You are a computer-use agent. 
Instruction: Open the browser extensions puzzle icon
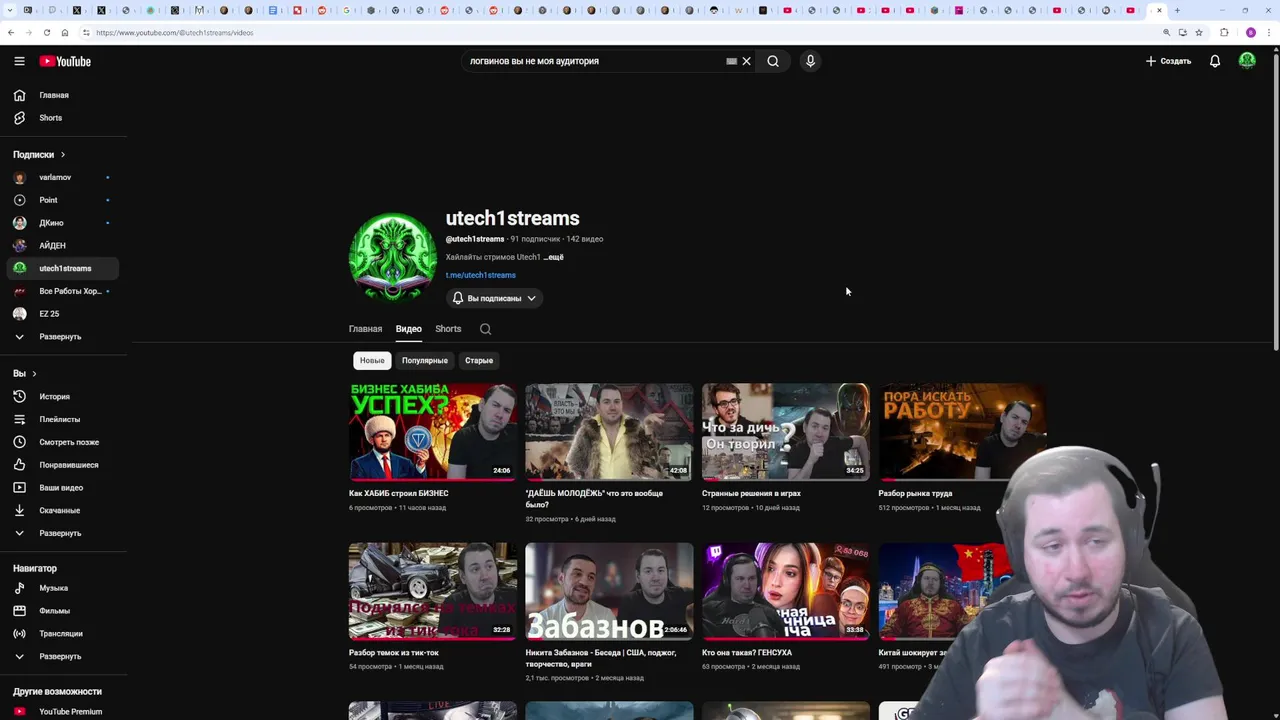1224,32
